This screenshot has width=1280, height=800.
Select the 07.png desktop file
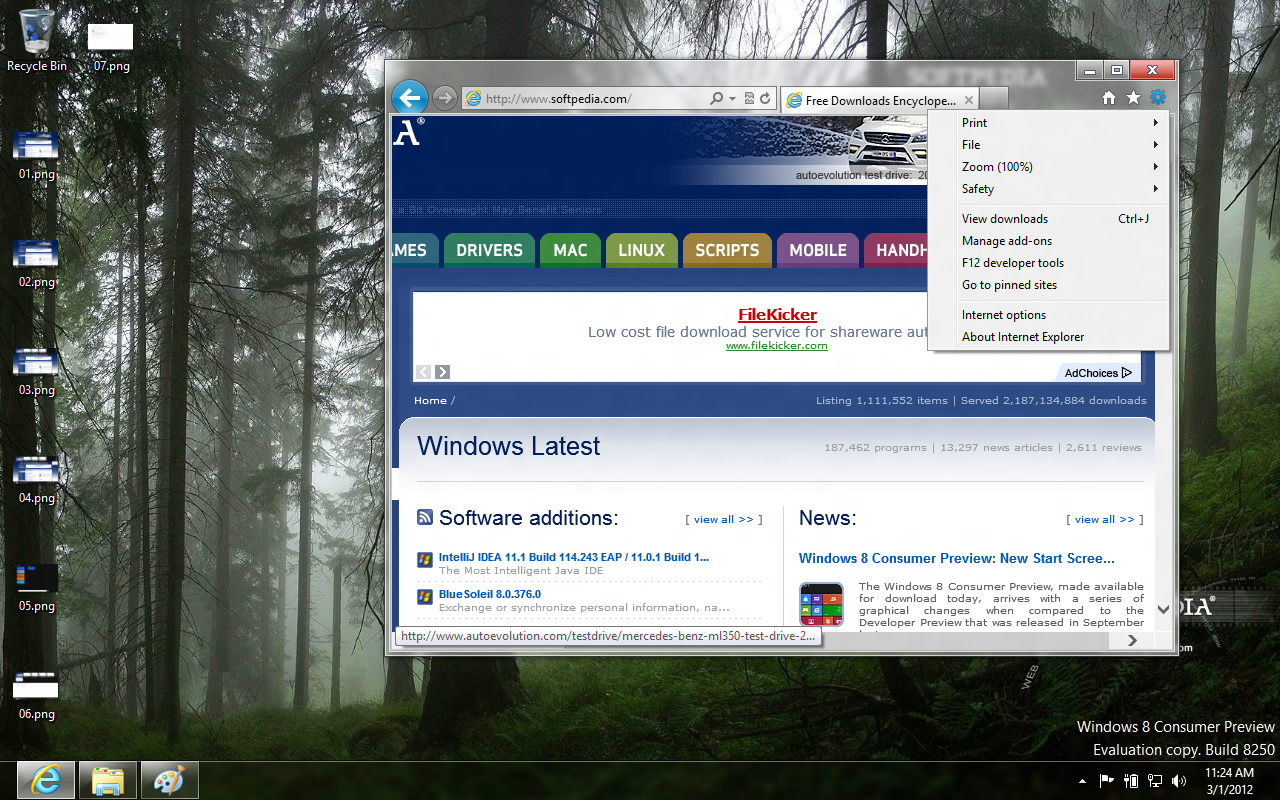(x=111, y=46)
